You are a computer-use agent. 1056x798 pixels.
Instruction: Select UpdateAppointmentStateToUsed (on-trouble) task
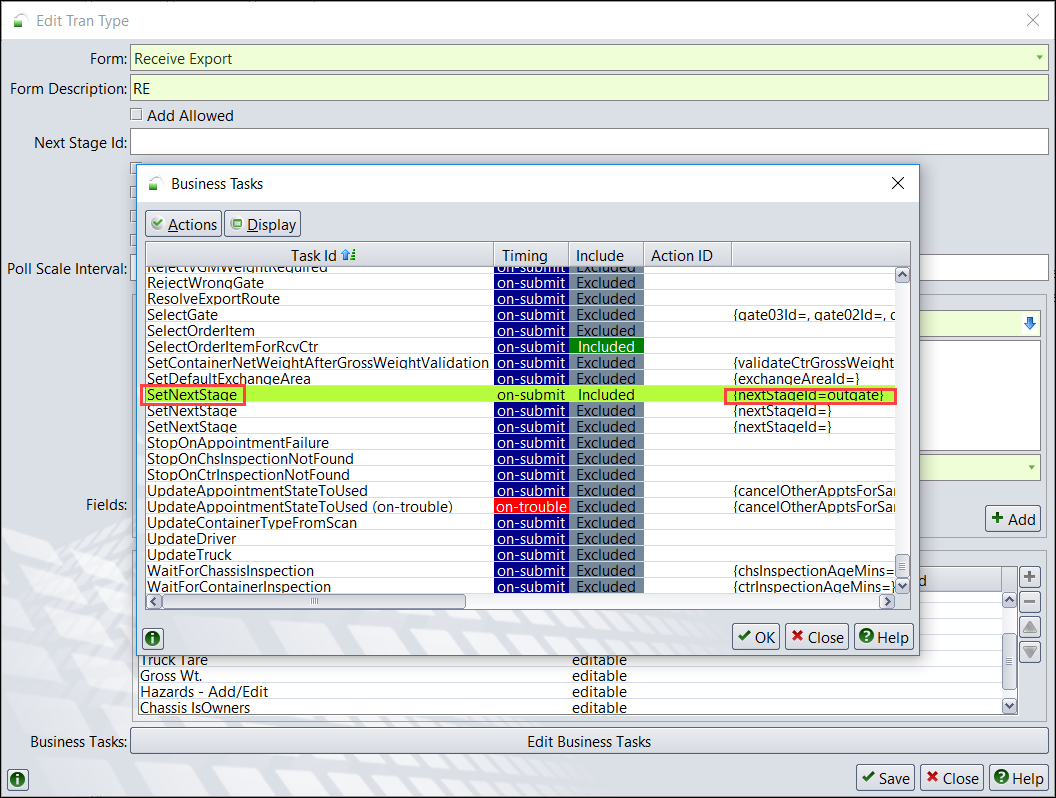click(521, 506)
